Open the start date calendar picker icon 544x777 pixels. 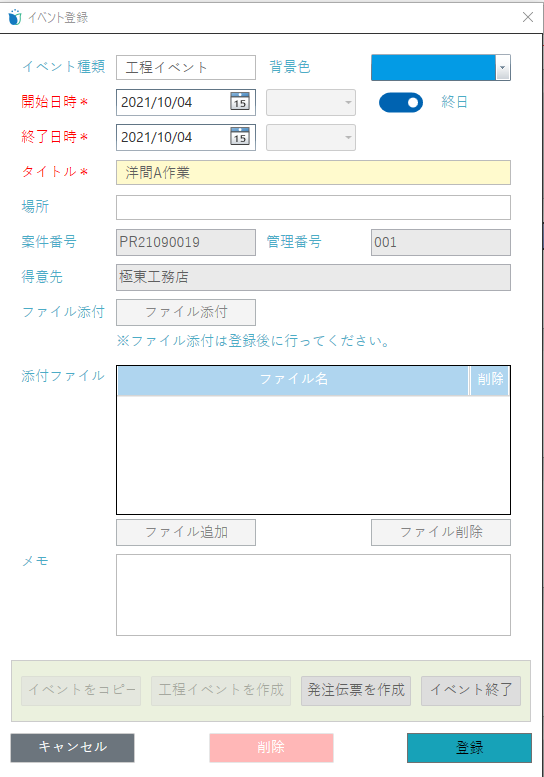click(240, 101)
